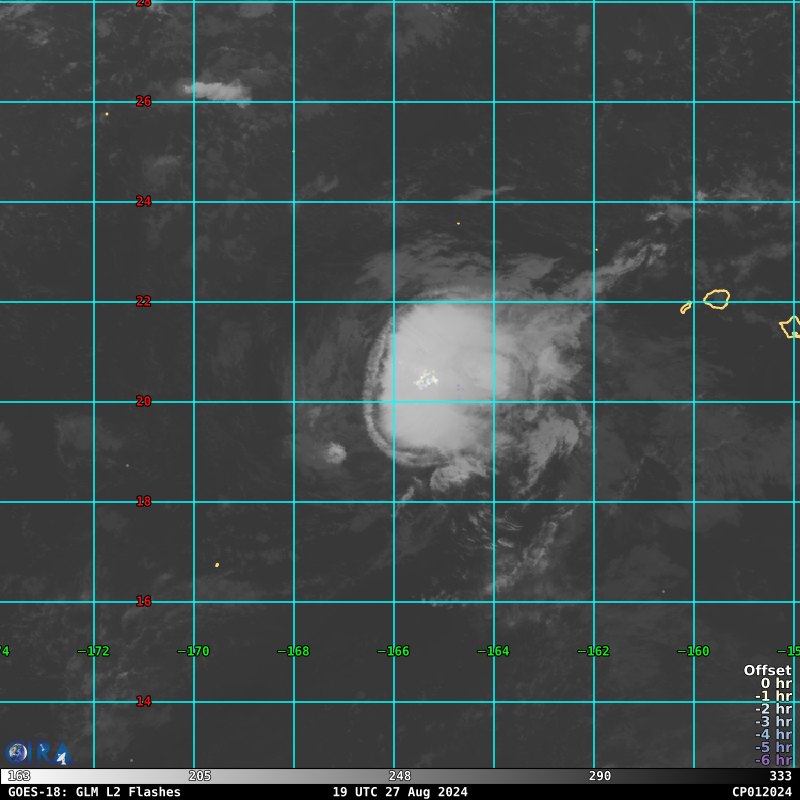Image resolution: width=800 pixels, height=800 pixels.
Task: Select the -3 hr offset legend entry
Action: (x=773, y=721)
